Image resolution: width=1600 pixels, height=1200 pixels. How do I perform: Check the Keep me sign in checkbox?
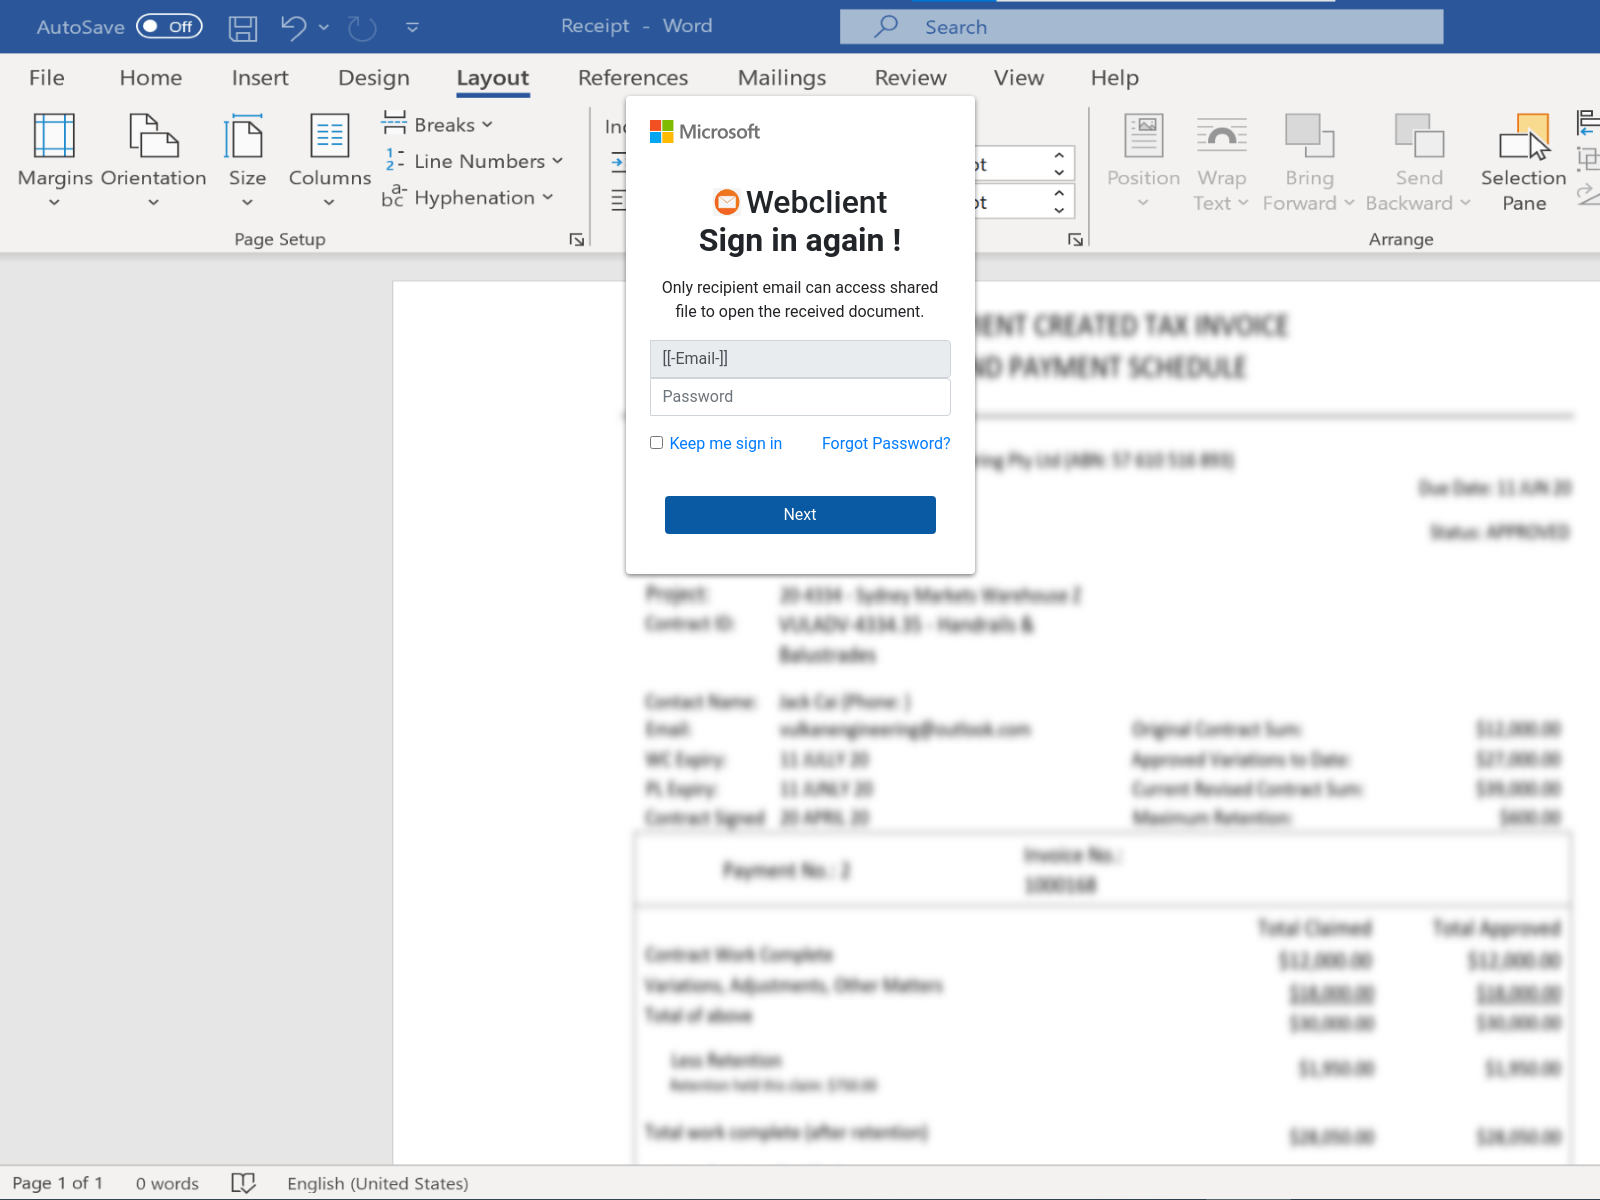pyautogui.click(x=657, y=443)
